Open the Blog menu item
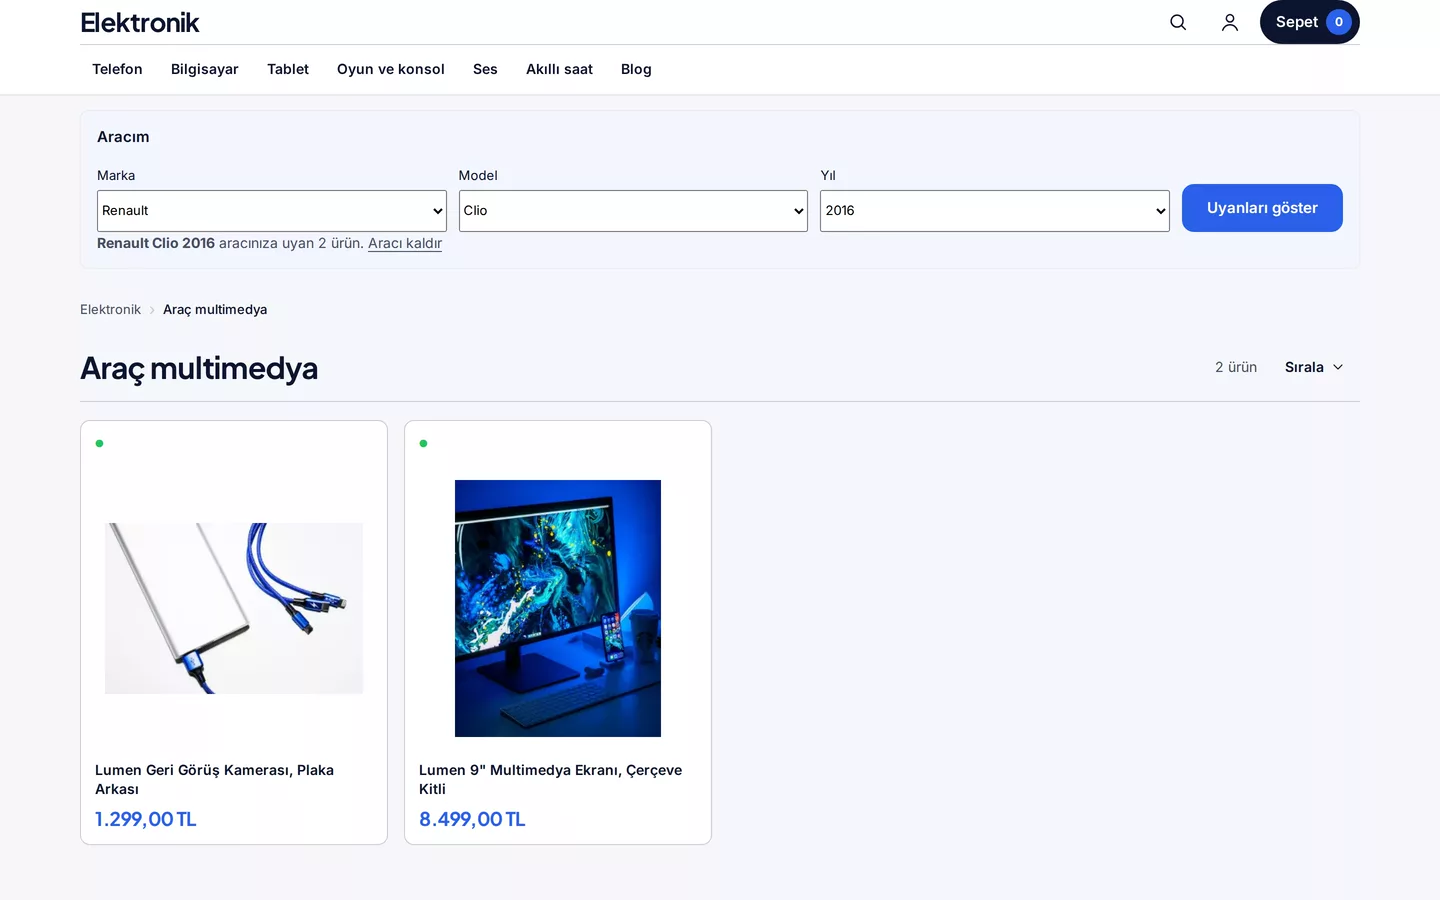 [x=636, y=69]
